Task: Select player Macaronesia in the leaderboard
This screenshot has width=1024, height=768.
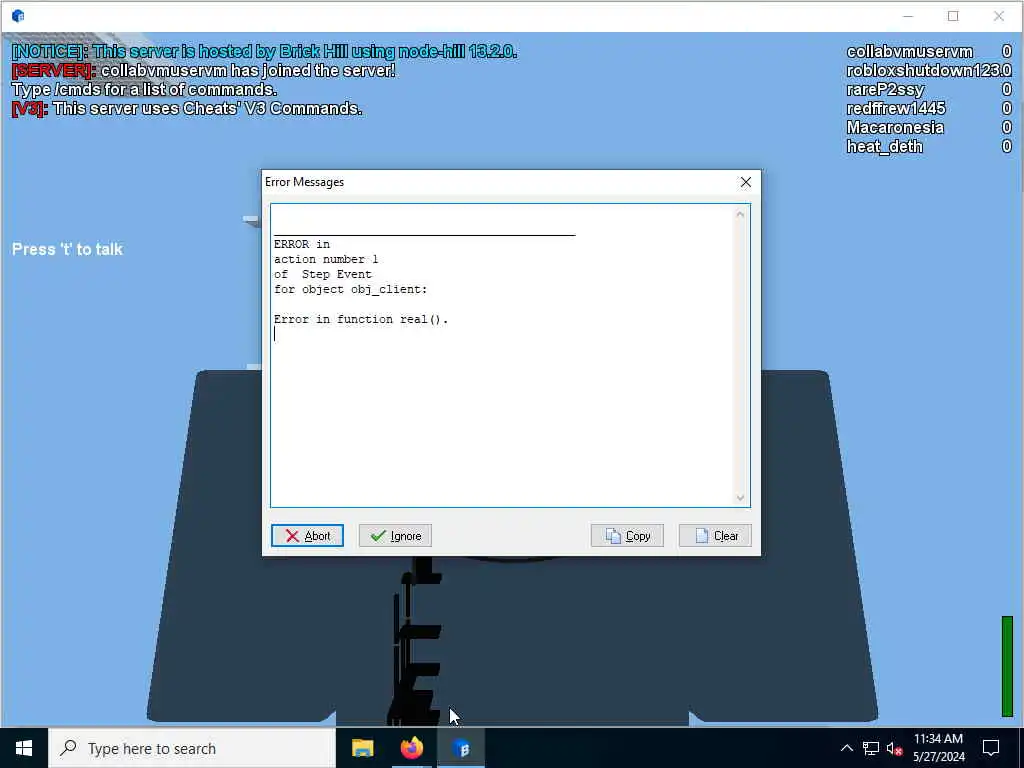Action: [x=895, y=127]
